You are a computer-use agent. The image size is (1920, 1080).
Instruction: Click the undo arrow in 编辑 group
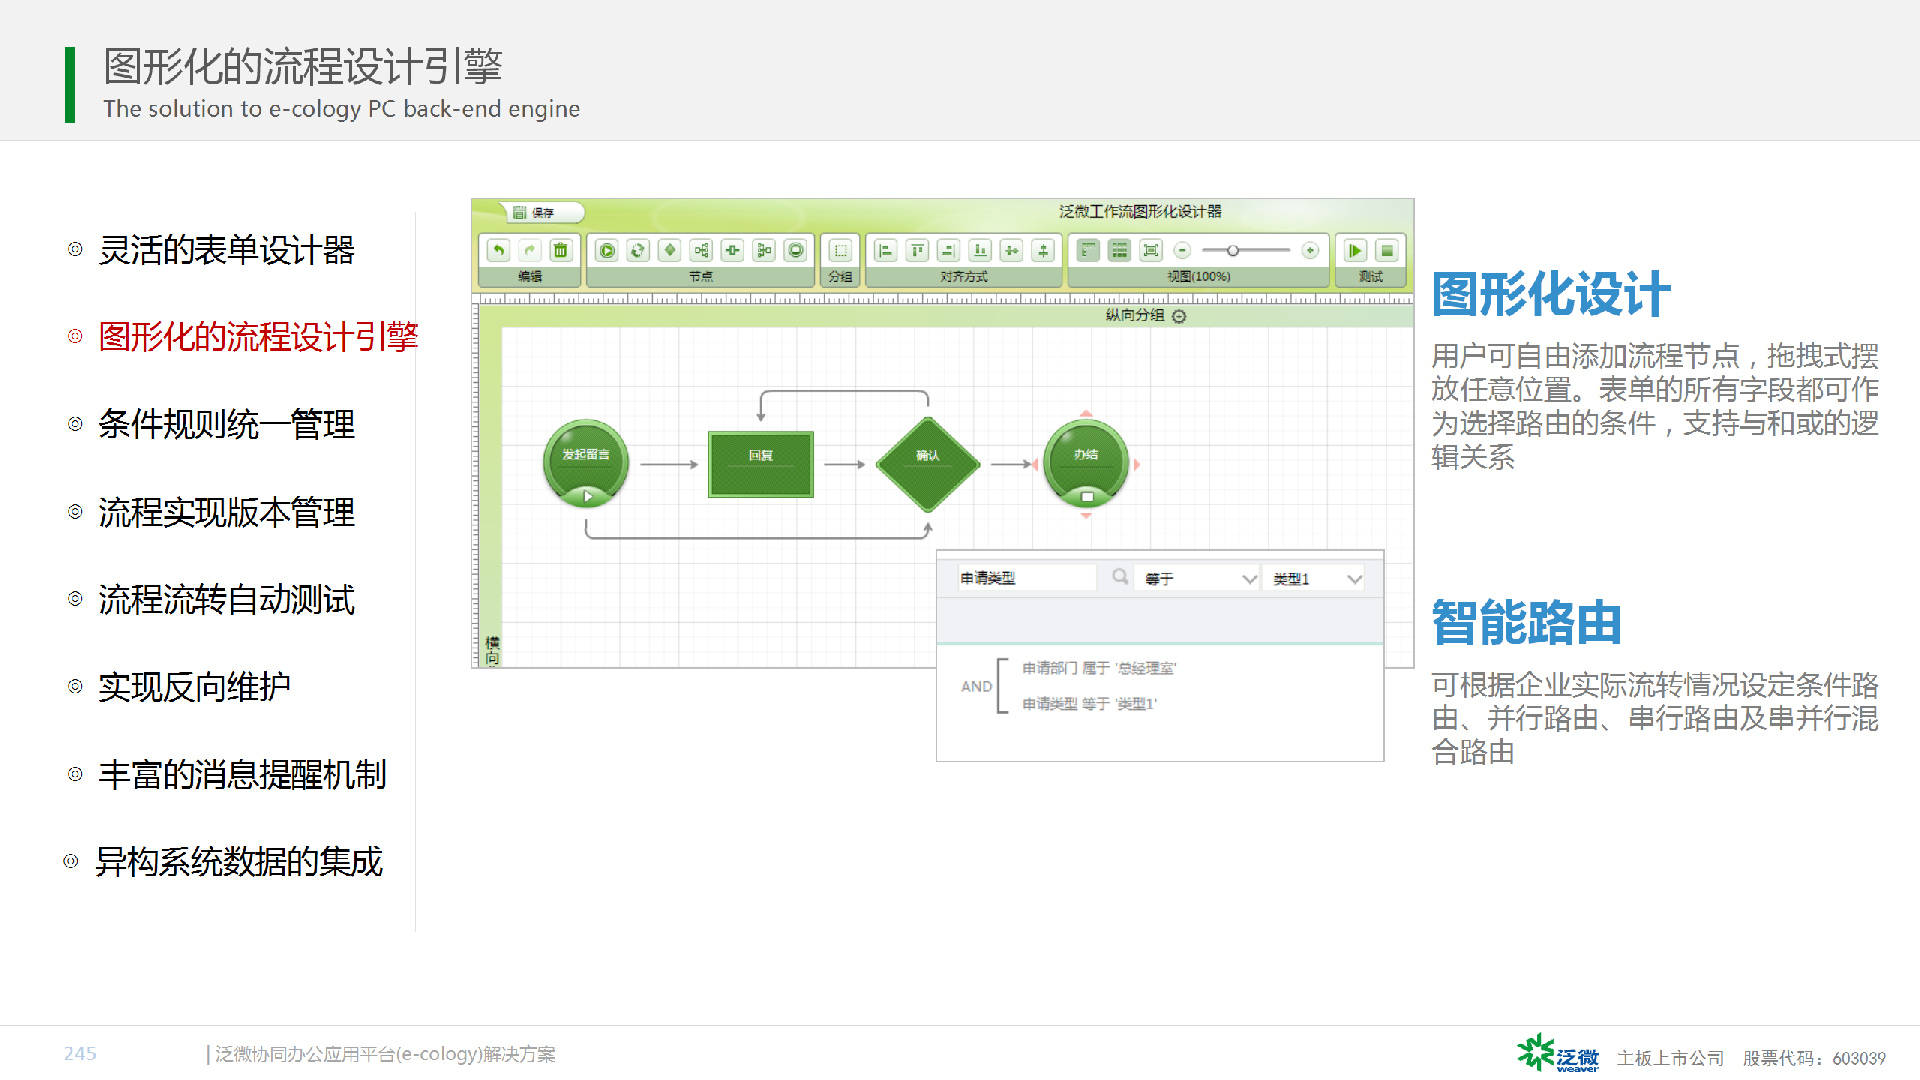click(498, 250)
